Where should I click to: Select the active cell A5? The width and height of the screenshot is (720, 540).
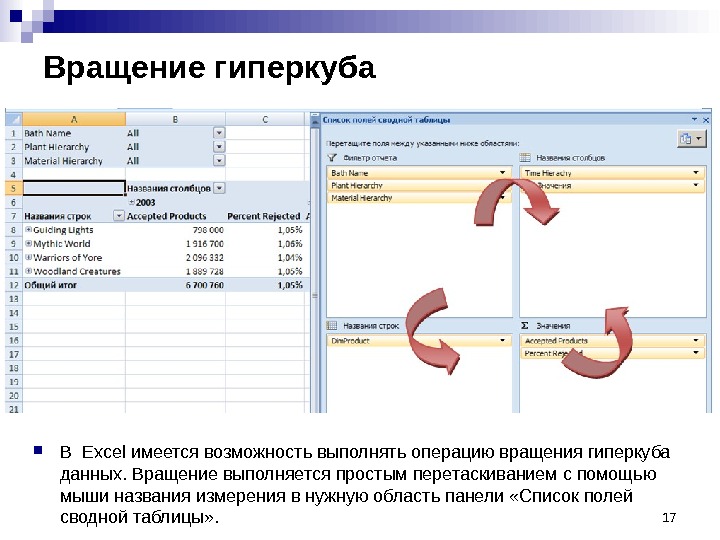[x=74, y=188]
